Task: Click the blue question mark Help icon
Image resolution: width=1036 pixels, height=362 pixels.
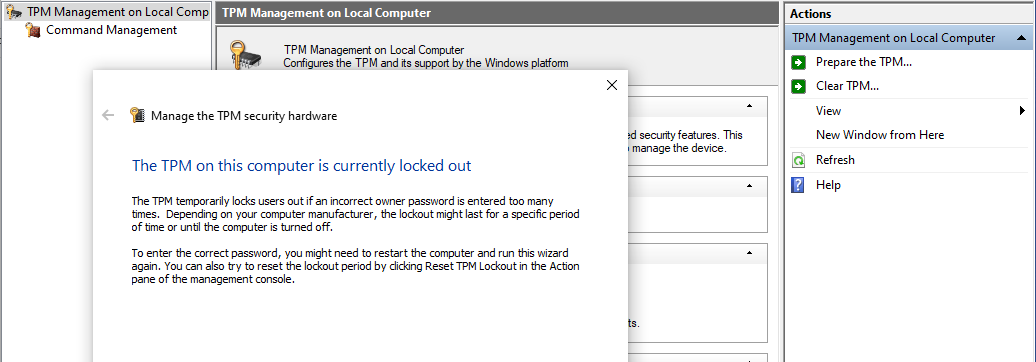Action: tap(798, 185)
